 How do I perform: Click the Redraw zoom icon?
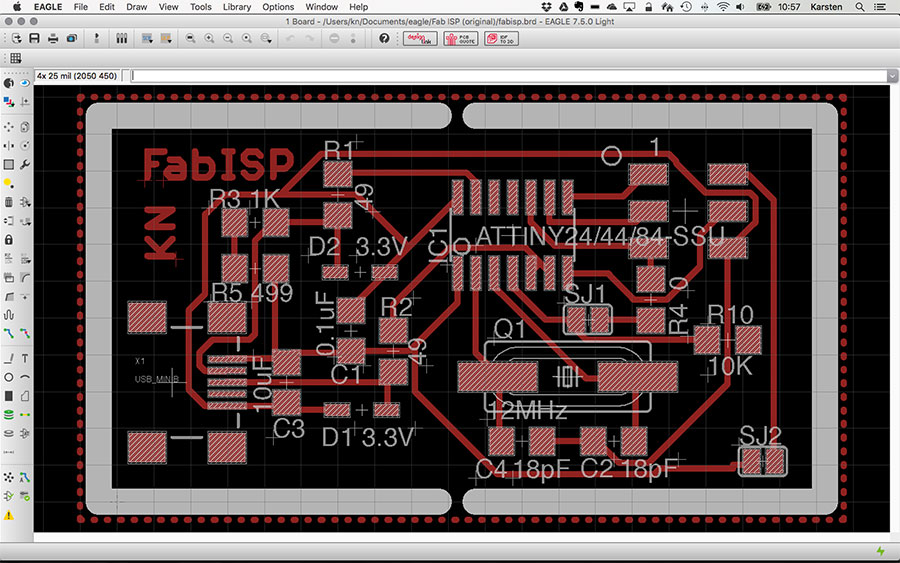247,38
